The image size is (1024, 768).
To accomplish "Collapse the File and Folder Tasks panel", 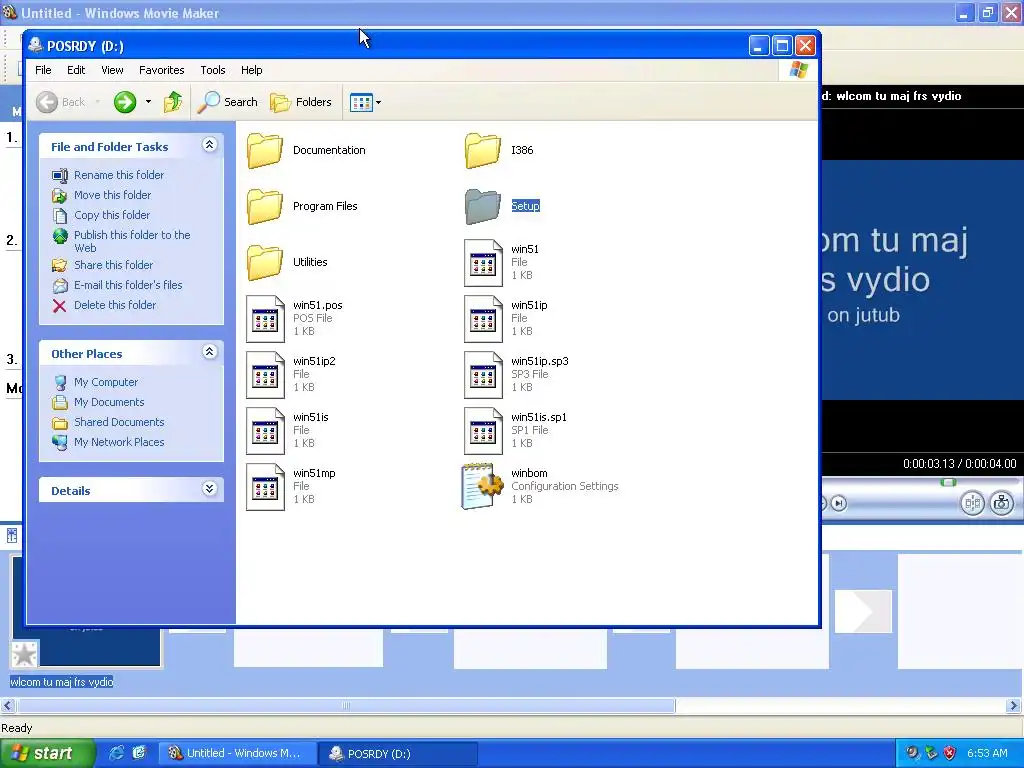I will [x=209, y=145].
